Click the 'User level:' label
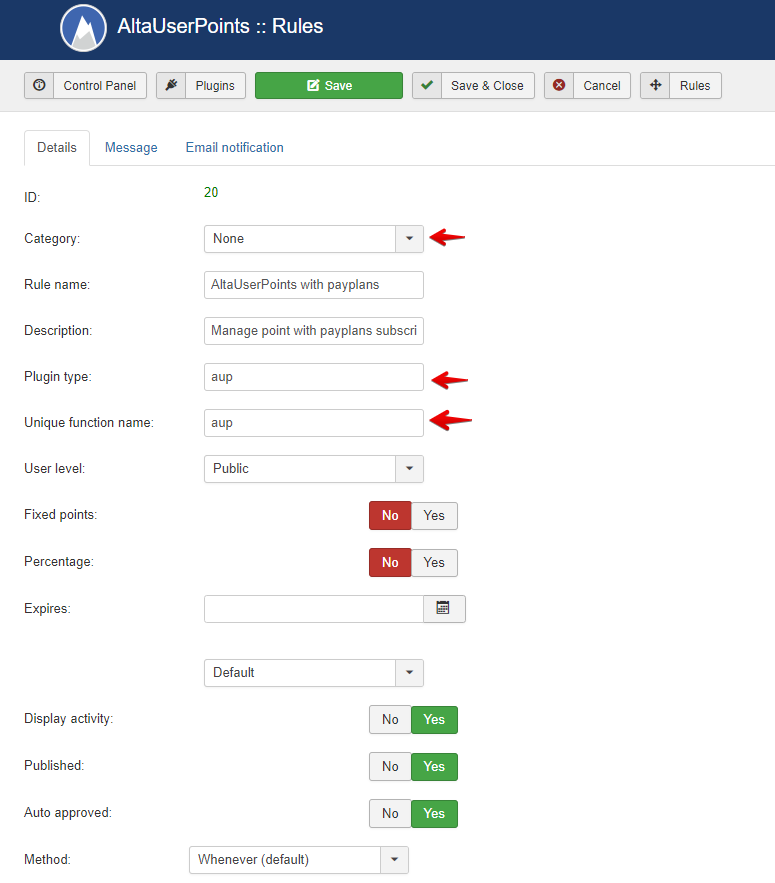The height and width of the screenshot is (883, 775). (55, 469)
